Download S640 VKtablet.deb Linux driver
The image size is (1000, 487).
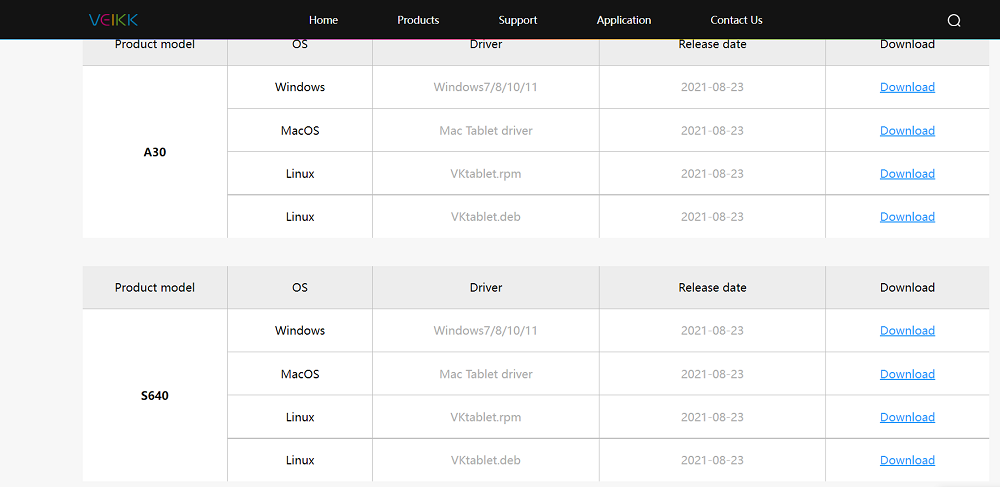(907, 460)
